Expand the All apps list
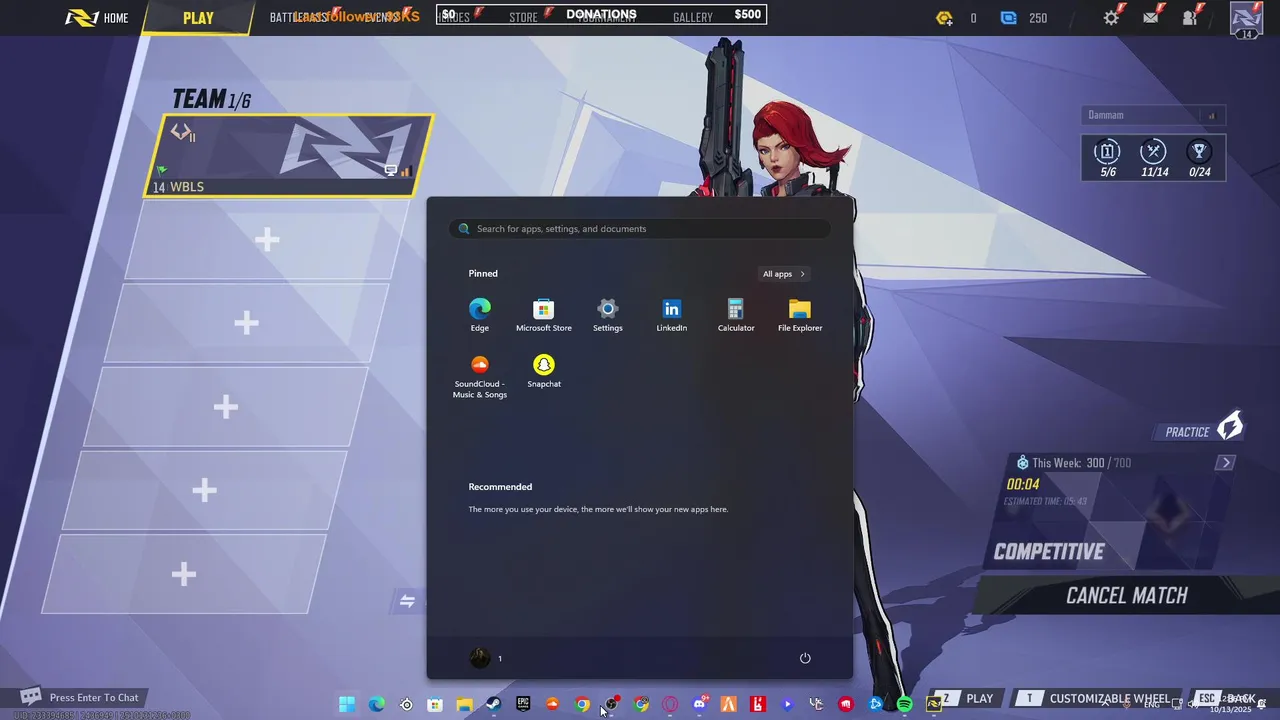 [783, 274]
